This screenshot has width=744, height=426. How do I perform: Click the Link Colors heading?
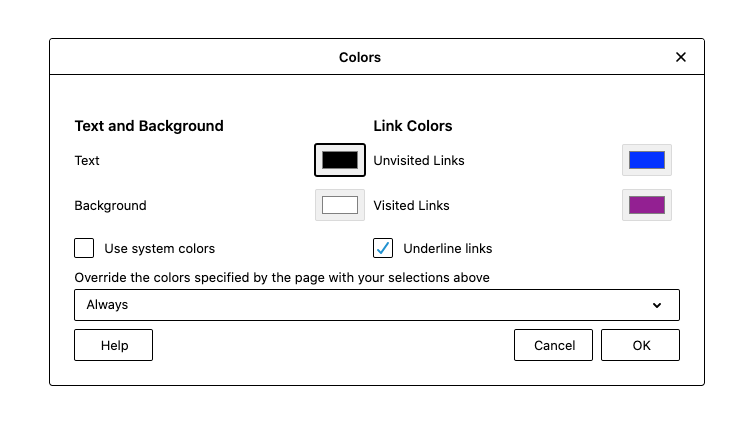(x=412, y=126)
